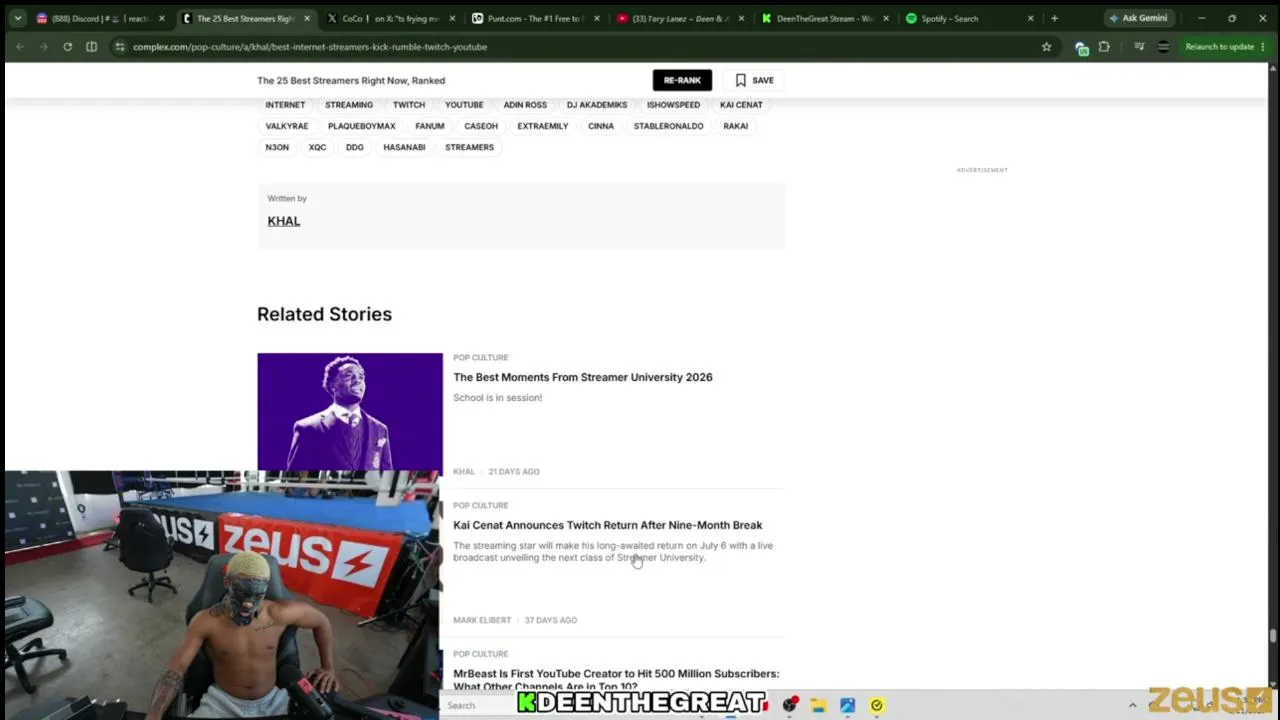Screen dimensions: 1280x720
Task: Select the YOUTUBE tag
Action: click(464, 105)
